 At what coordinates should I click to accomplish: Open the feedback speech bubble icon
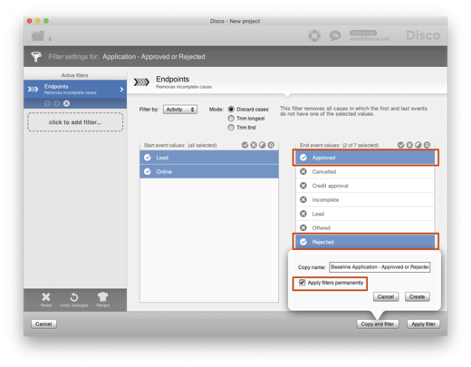tap(335, 35)
